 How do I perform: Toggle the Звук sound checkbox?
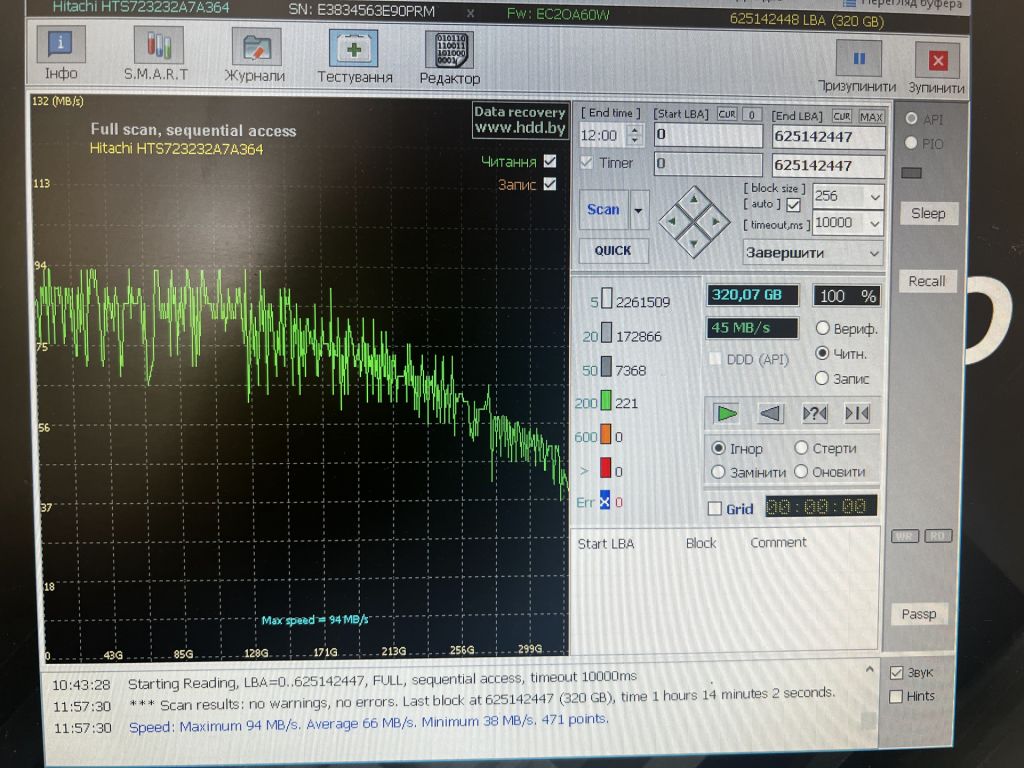pos(897,673)
